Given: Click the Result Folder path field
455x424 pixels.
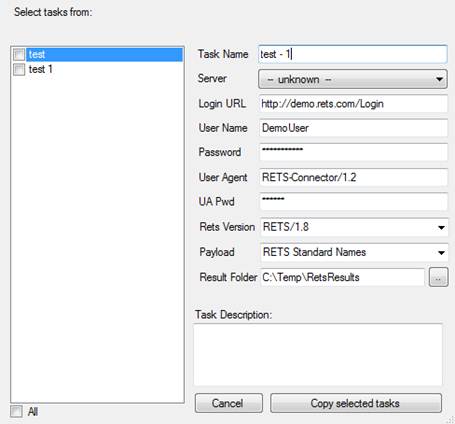Looking at the screenshot, I should pyautogui.click(x=342, y=277).
